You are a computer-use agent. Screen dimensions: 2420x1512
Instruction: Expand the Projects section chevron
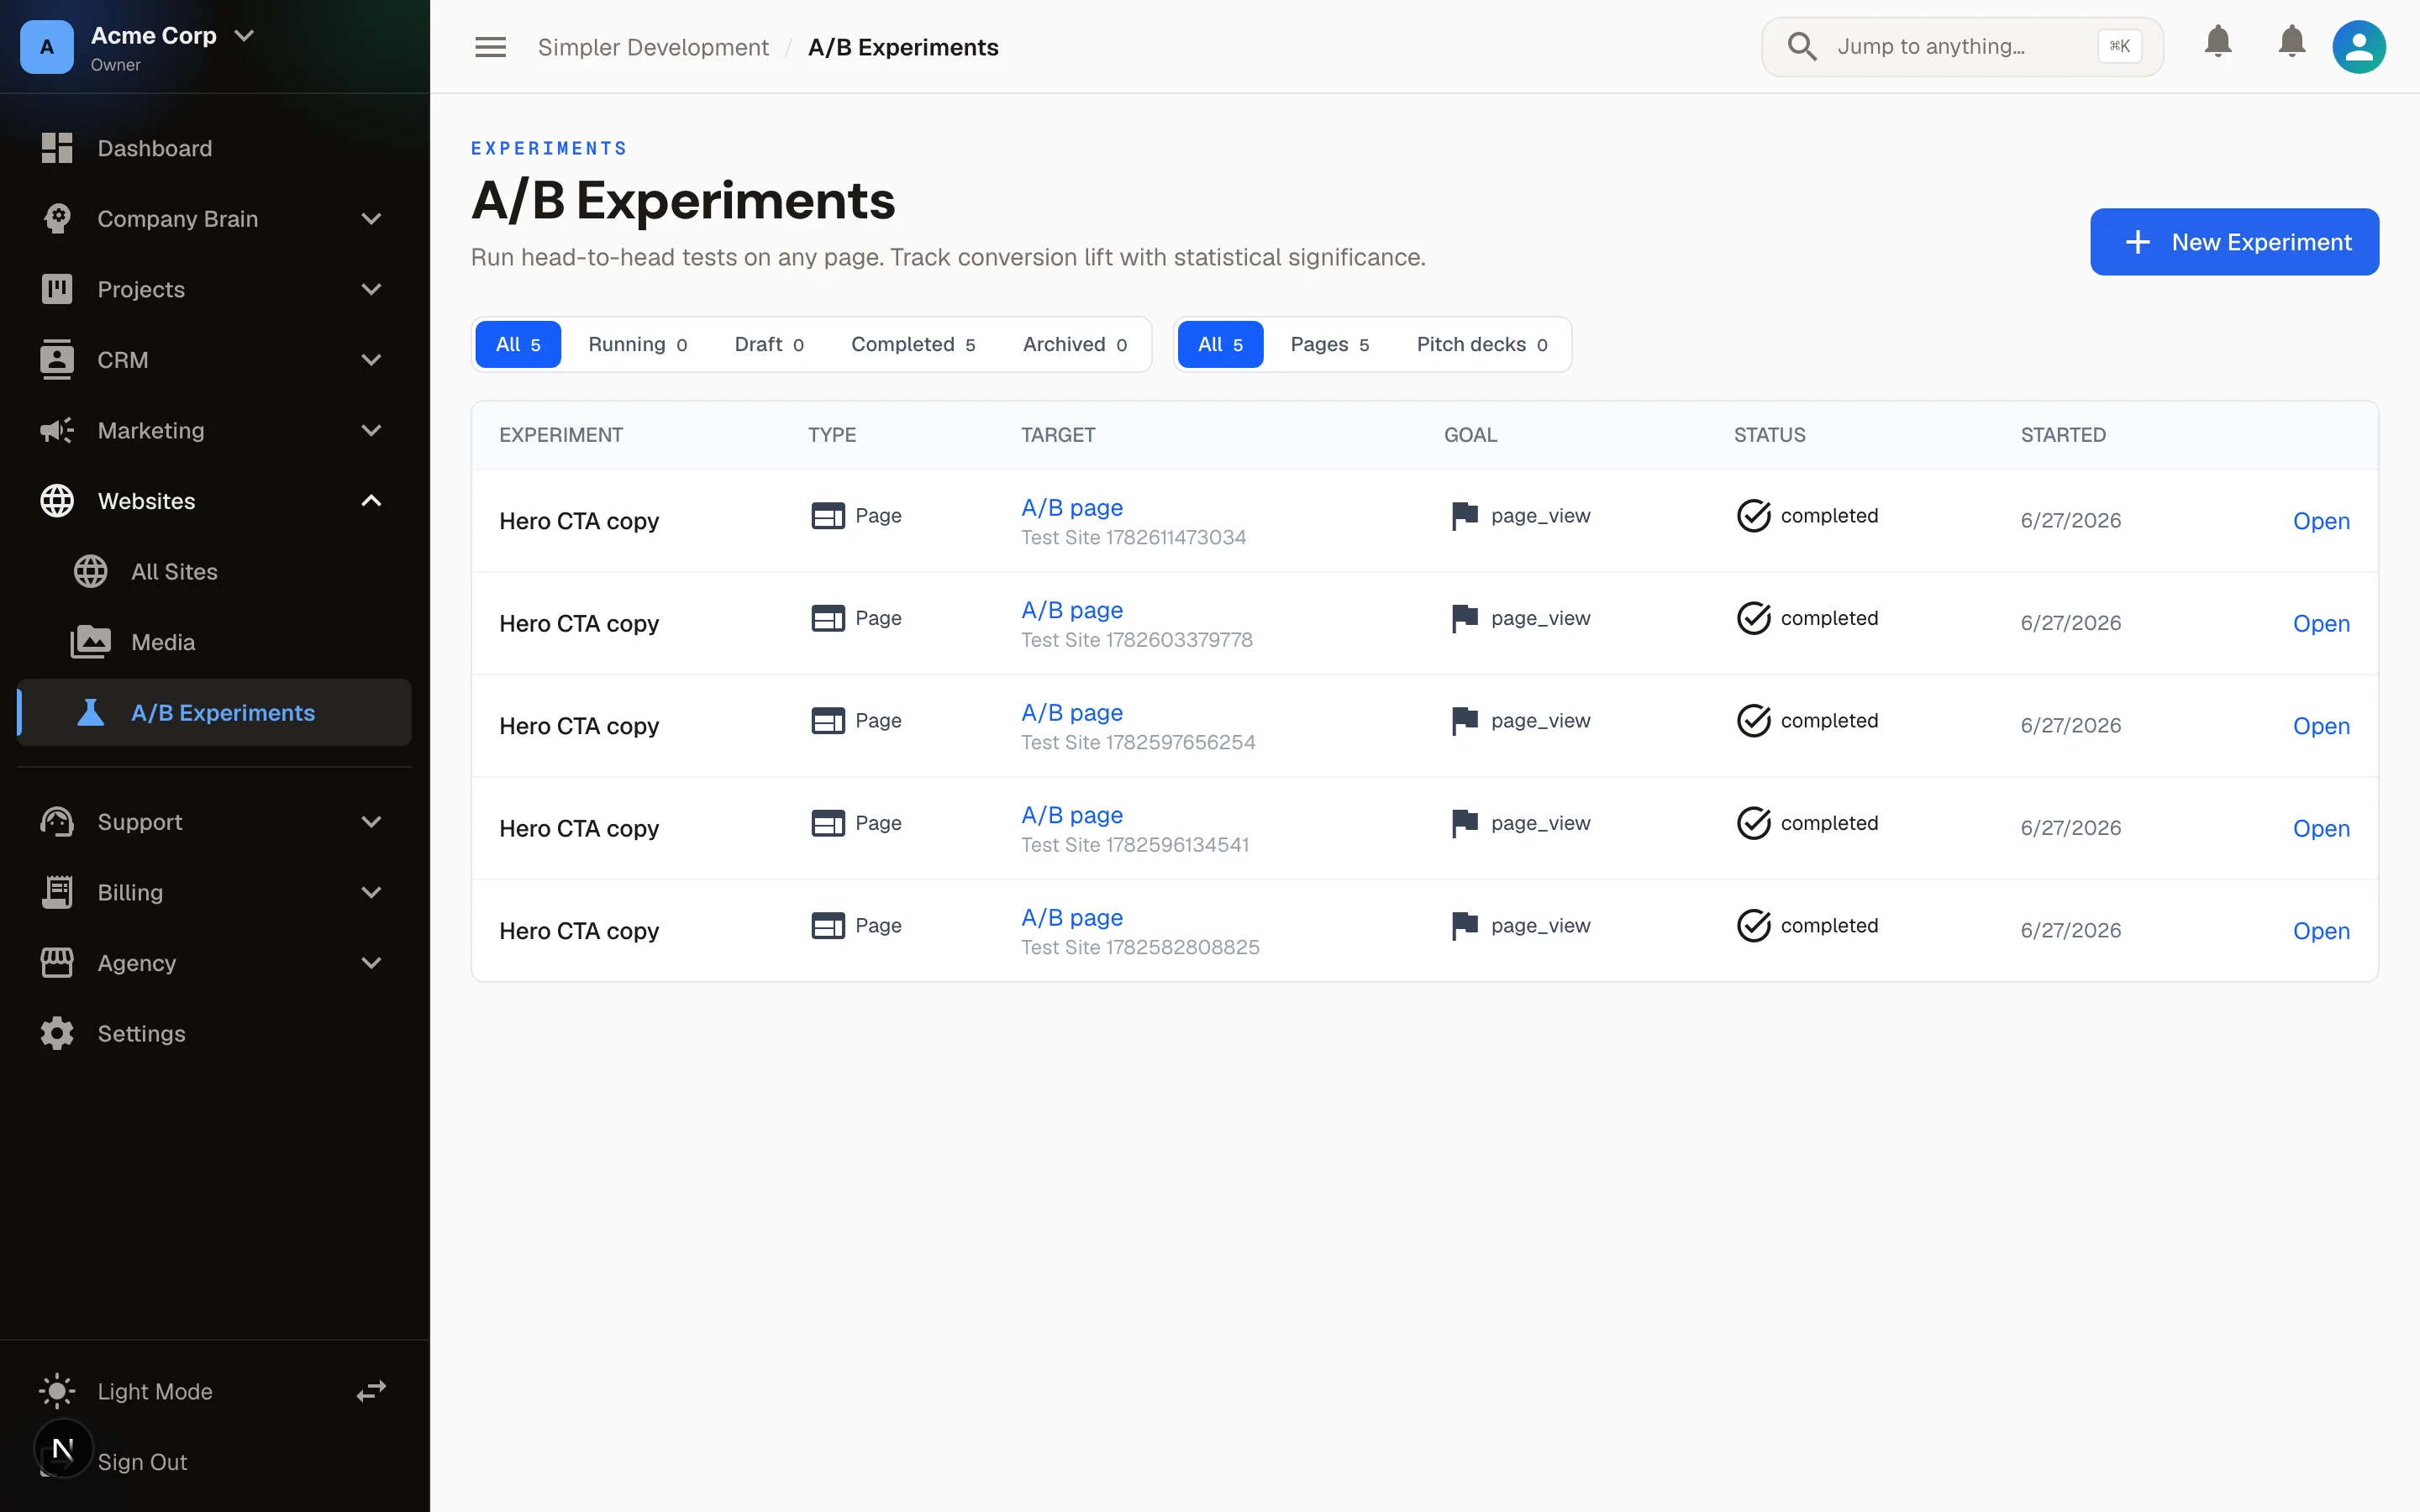coord(371,290)
